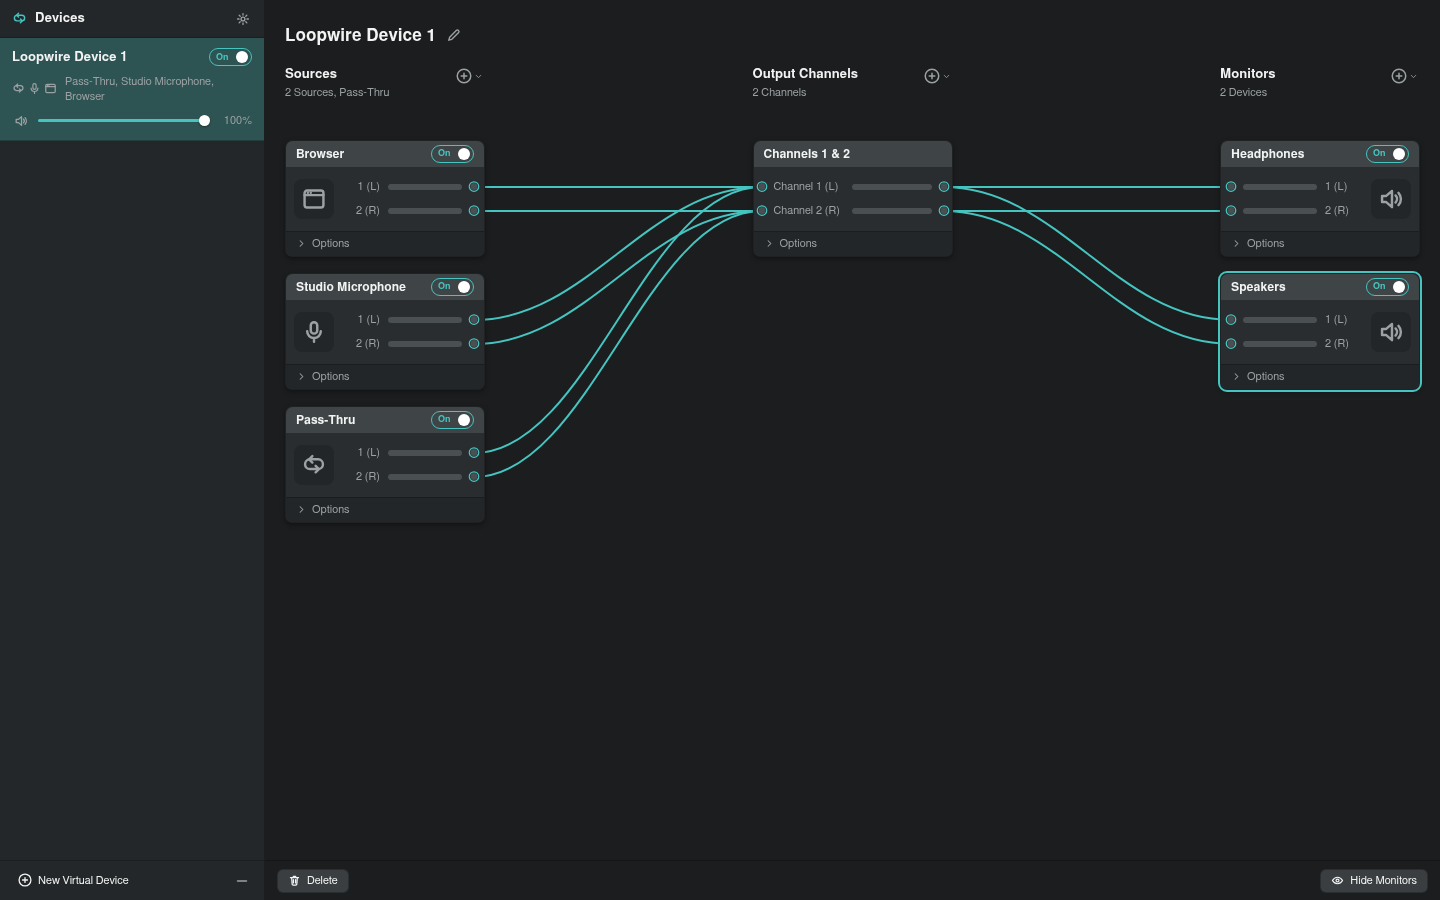Click the volume icon beside device slider
Screen dimensions: 1440x900
pyautogui.click(x=21, y=121)
